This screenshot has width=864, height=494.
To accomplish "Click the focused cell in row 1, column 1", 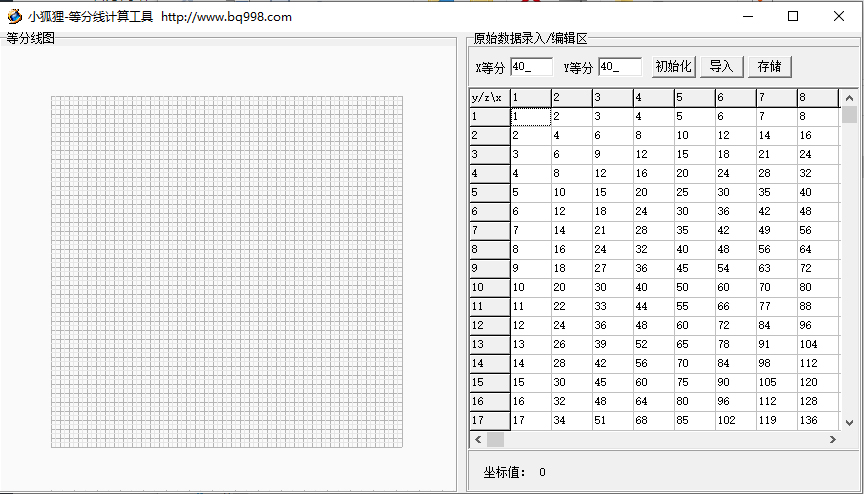I will coord(531,116).
